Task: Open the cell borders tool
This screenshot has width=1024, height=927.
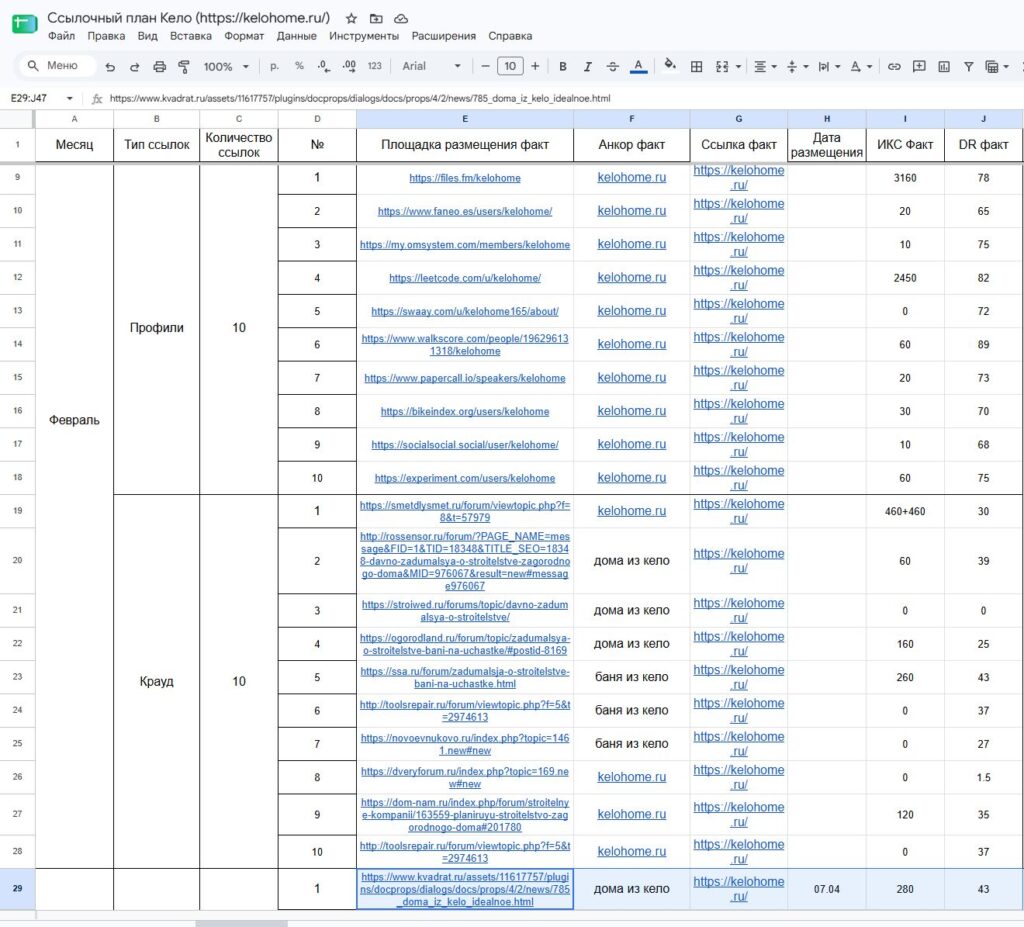Action: 697,66
